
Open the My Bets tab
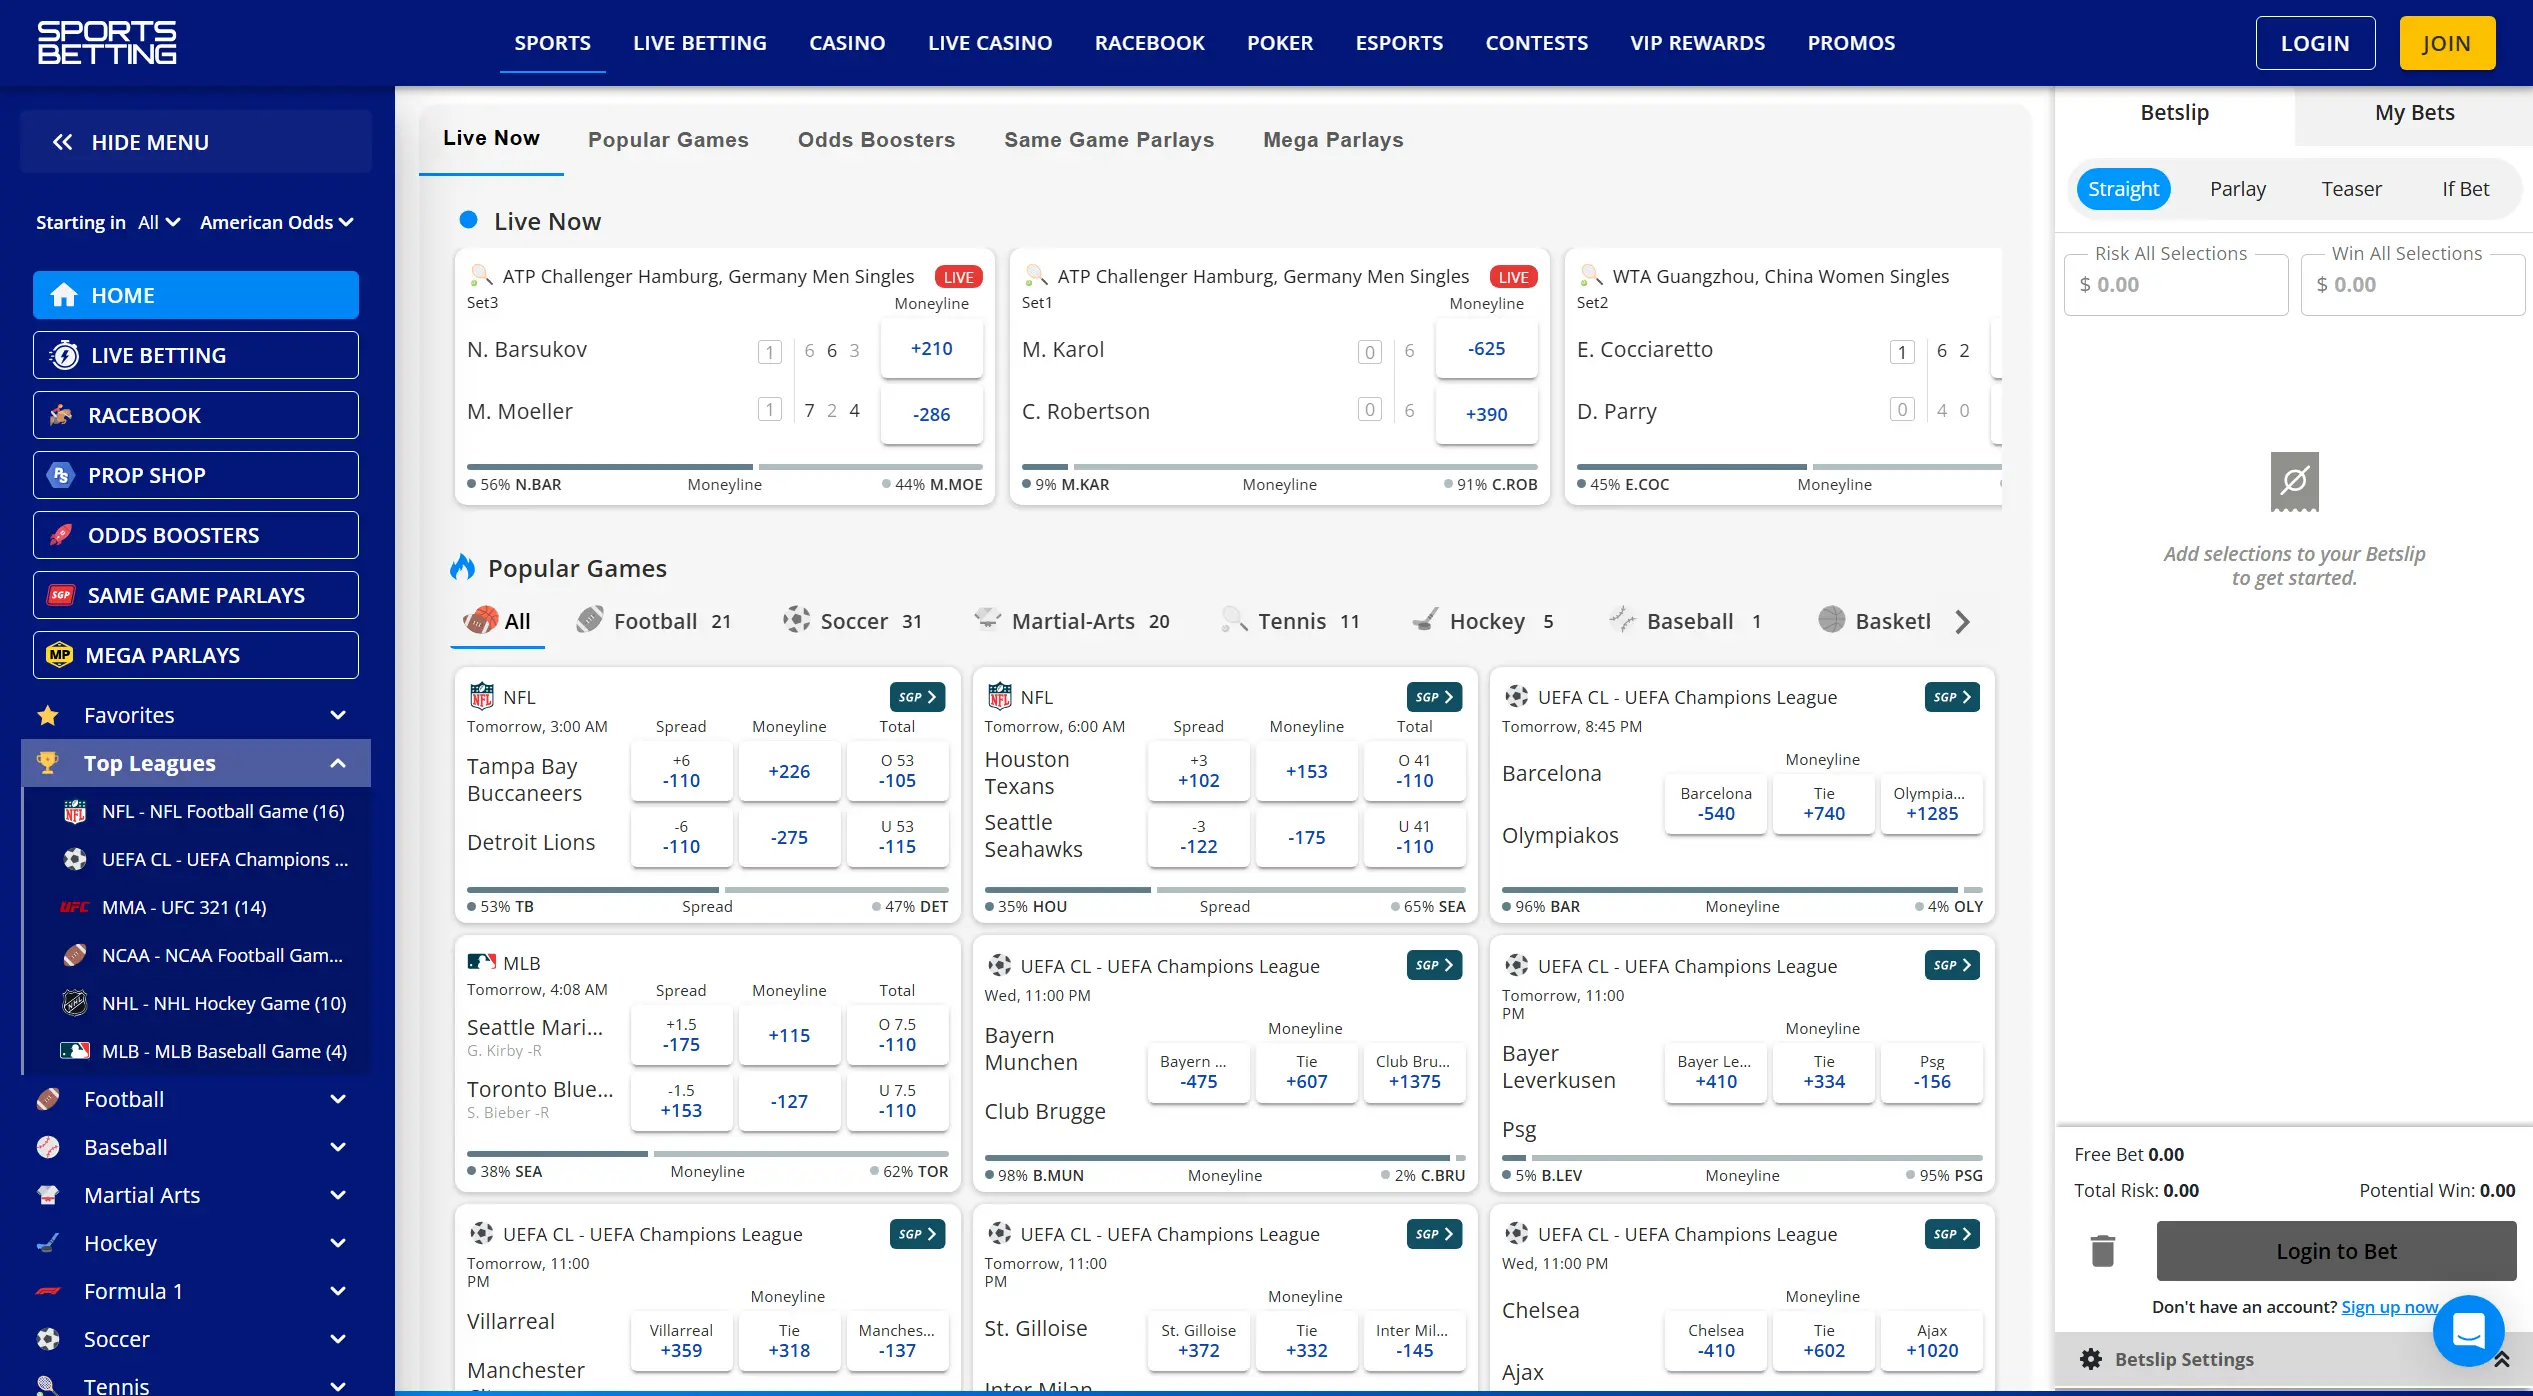tap(2413, 113)
